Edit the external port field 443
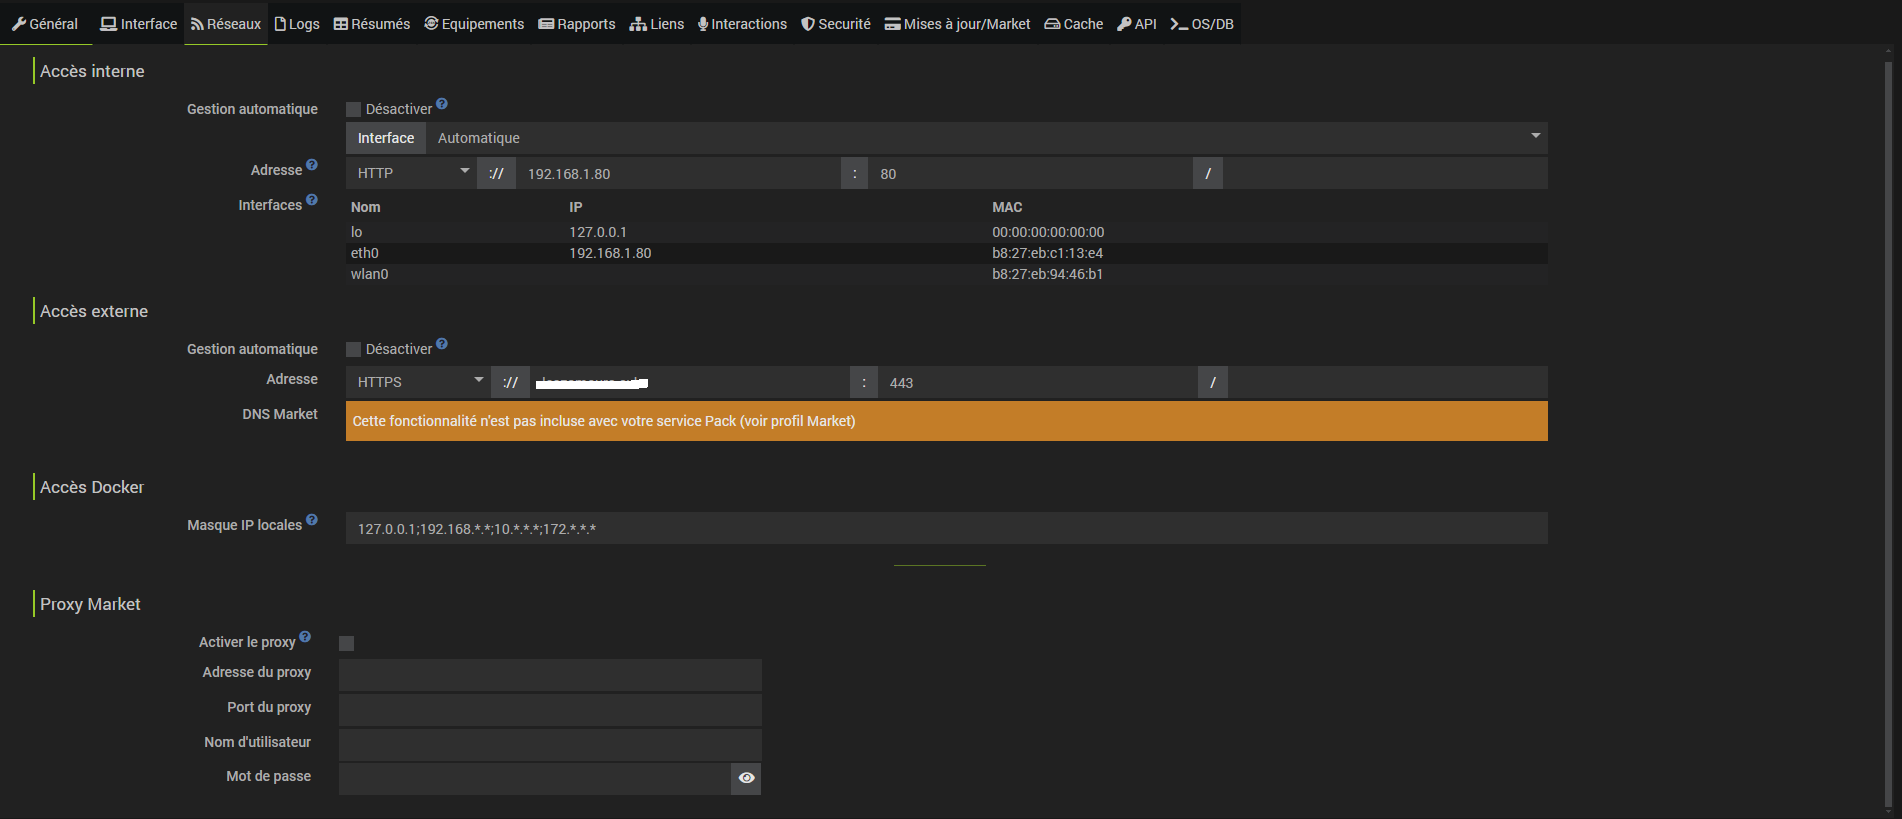 point(1038,382)
